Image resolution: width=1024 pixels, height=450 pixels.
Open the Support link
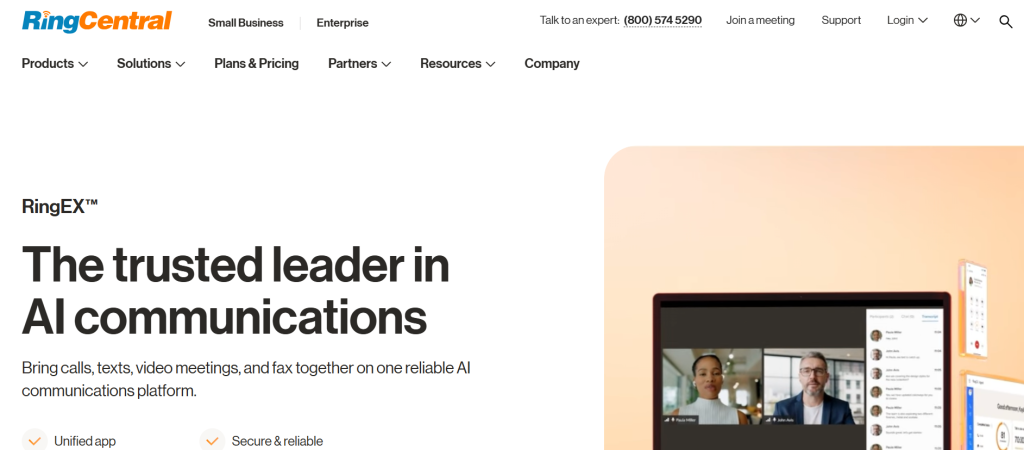point(841,20)
